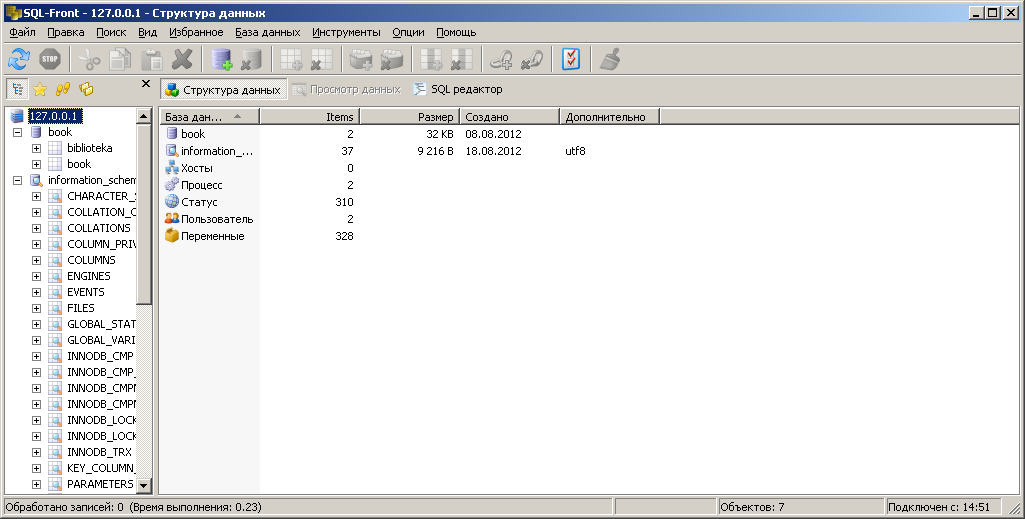Click the Cut scissors icon
Screen dimensions: 1025x519
(89, 59)
